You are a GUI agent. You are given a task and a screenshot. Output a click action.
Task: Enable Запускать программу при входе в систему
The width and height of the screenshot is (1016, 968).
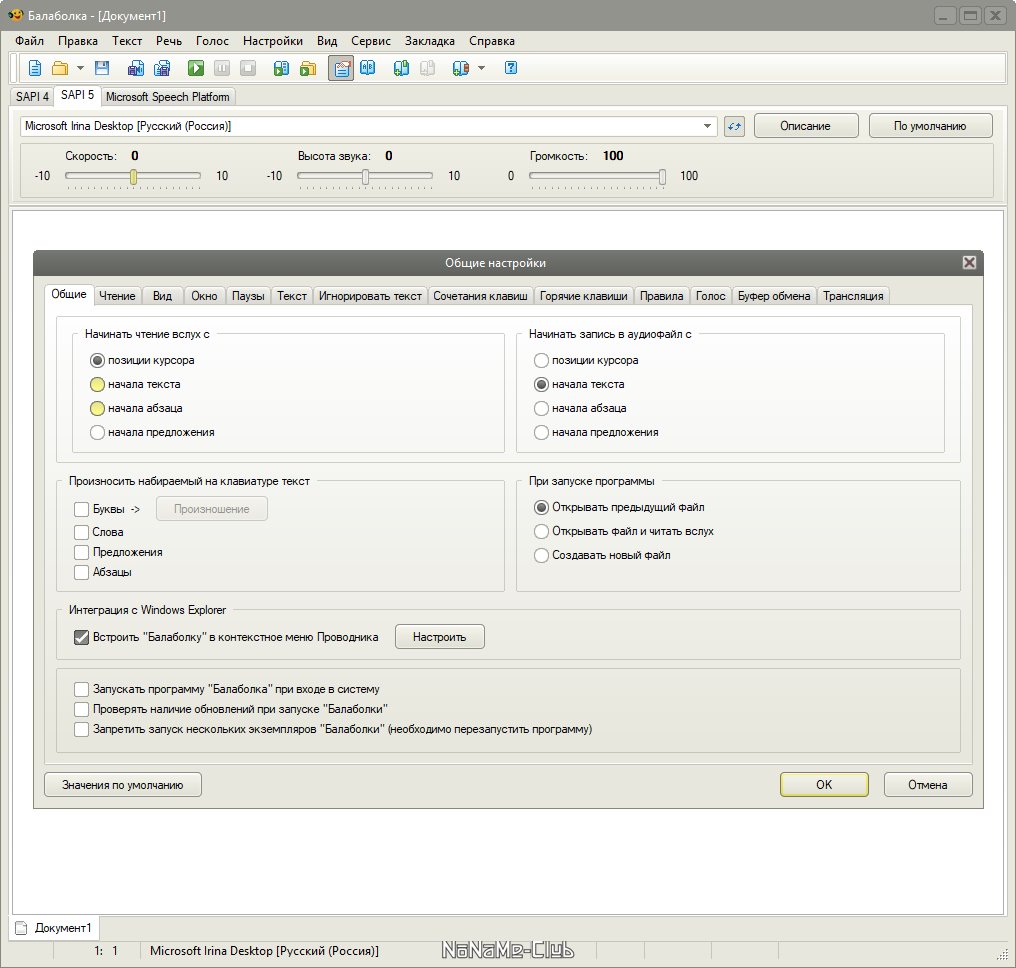click(81, 689)
